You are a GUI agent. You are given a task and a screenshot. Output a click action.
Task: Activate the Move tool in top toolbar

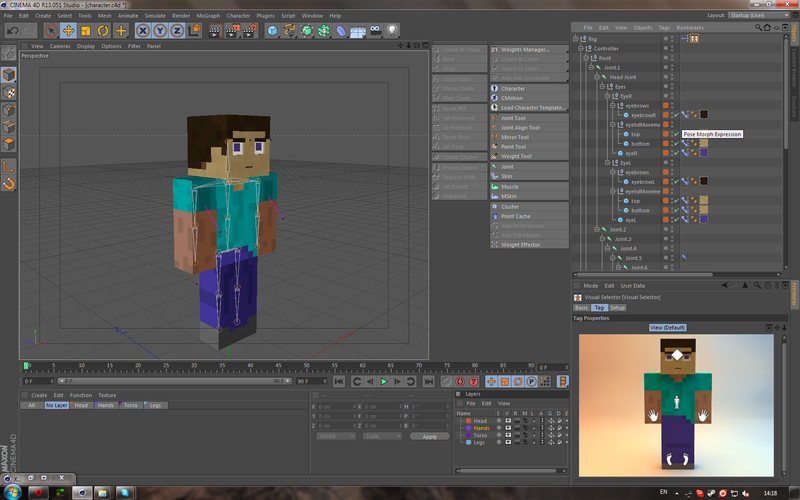68,31
